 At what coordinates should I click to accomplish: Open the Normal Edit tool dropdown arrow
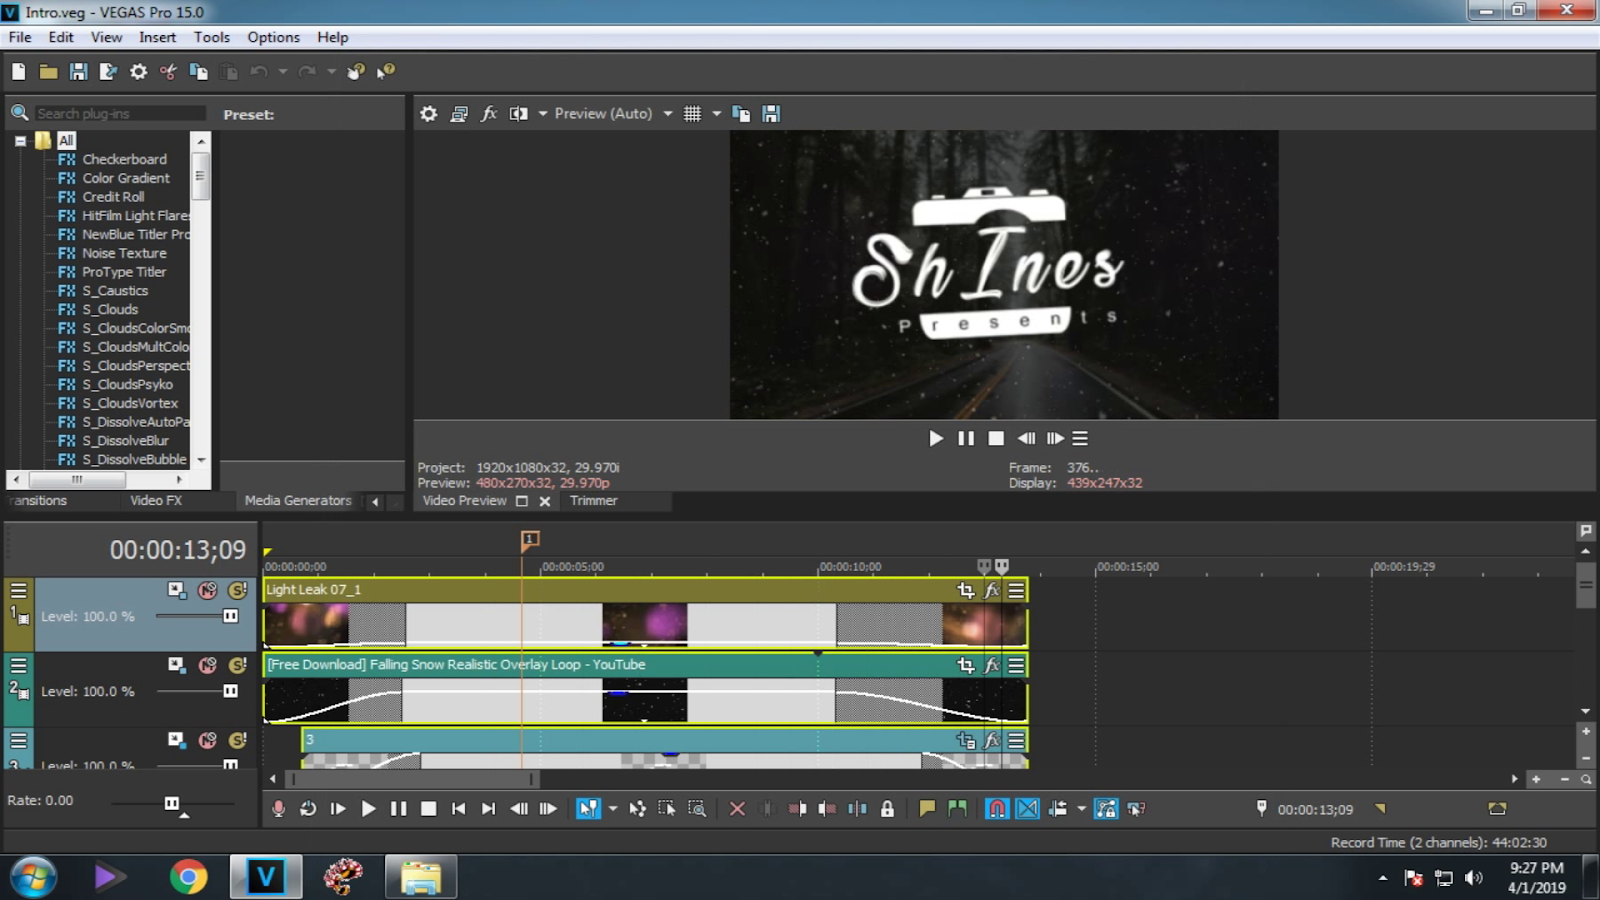[612, 809]
